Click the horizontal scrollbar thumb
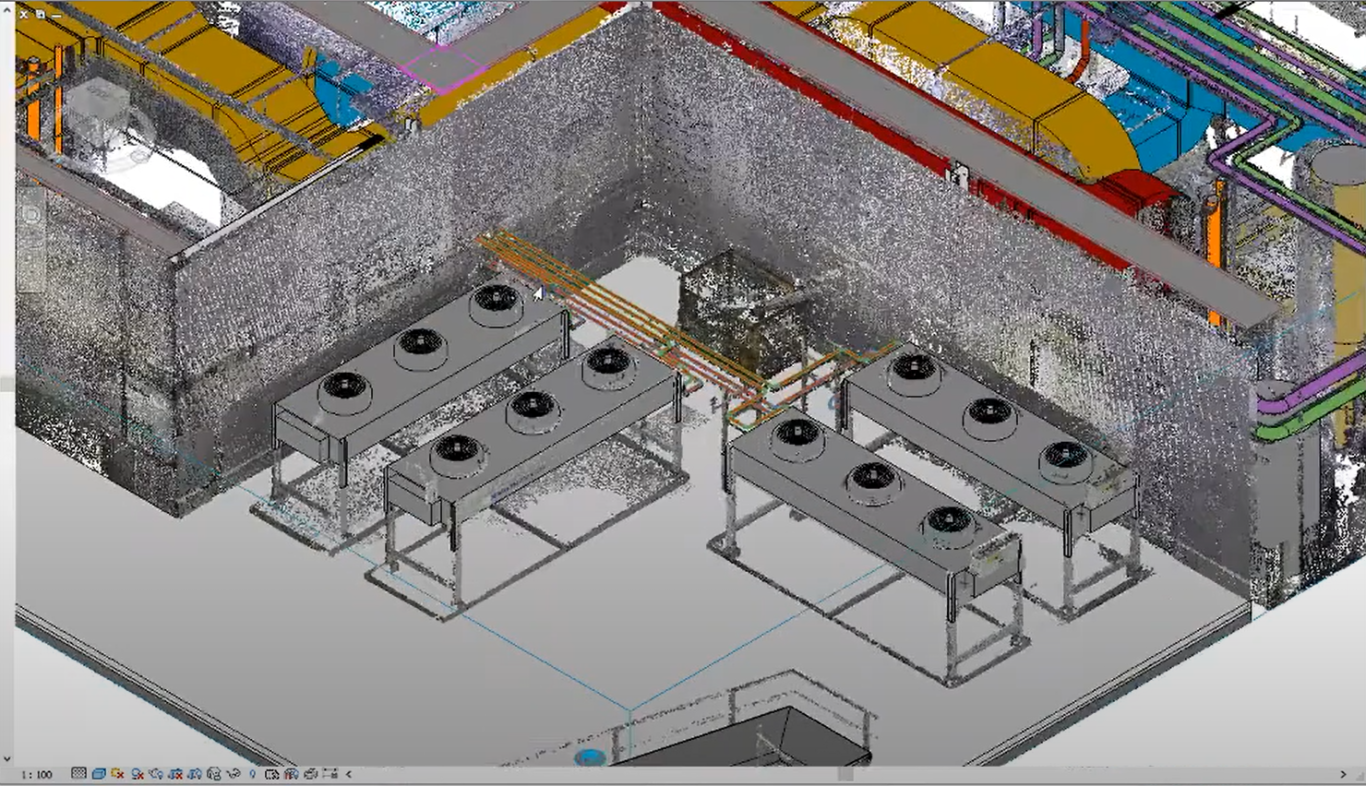Viewport: 1366px width, 786px height. (x=845, y=774)
